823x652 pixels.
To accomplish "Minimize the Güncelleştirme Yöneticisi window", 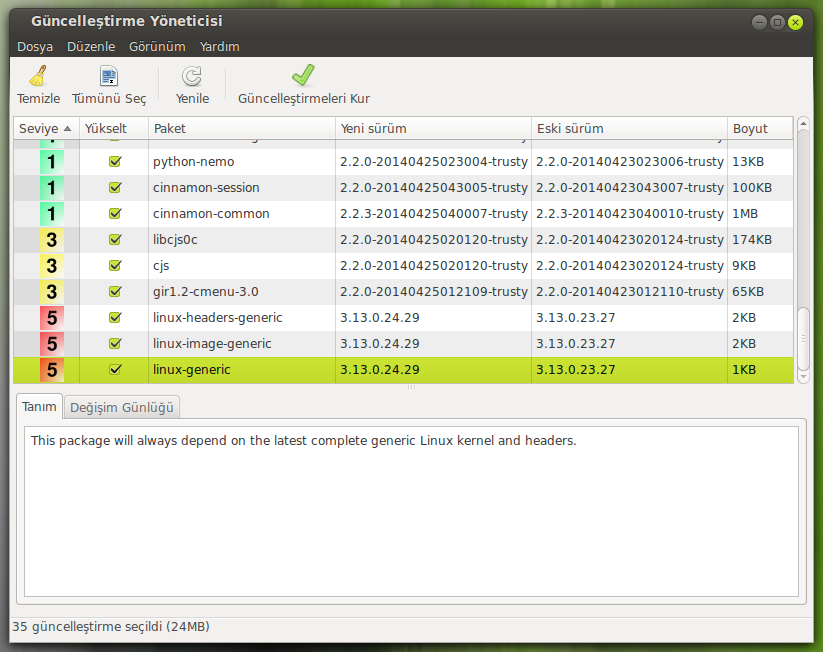I will click(759, 22).
